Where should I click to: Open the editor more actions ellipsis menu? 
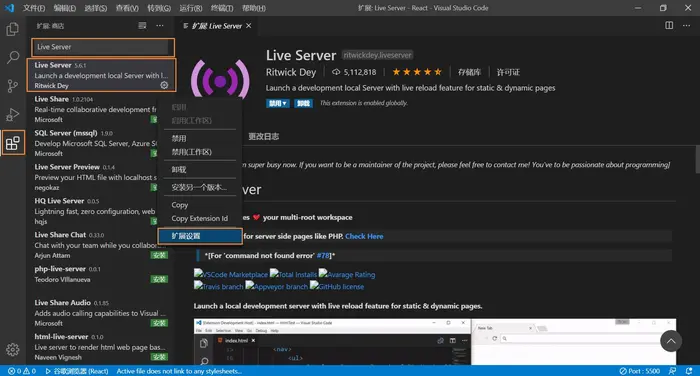pyautogui.click(x=686, y=25)
